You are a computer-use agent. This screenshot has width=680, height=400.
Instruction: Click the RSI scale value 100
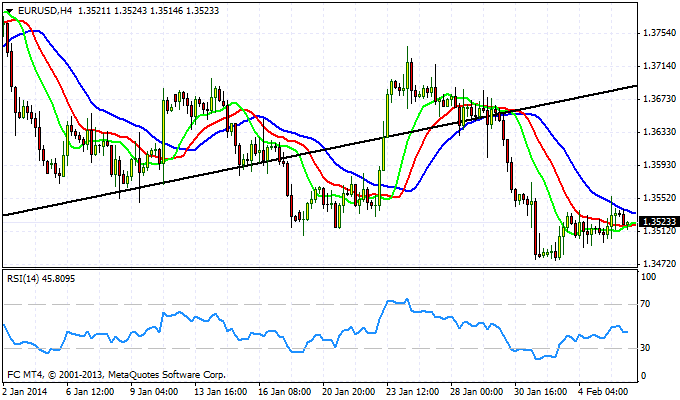tap(648, 277)
